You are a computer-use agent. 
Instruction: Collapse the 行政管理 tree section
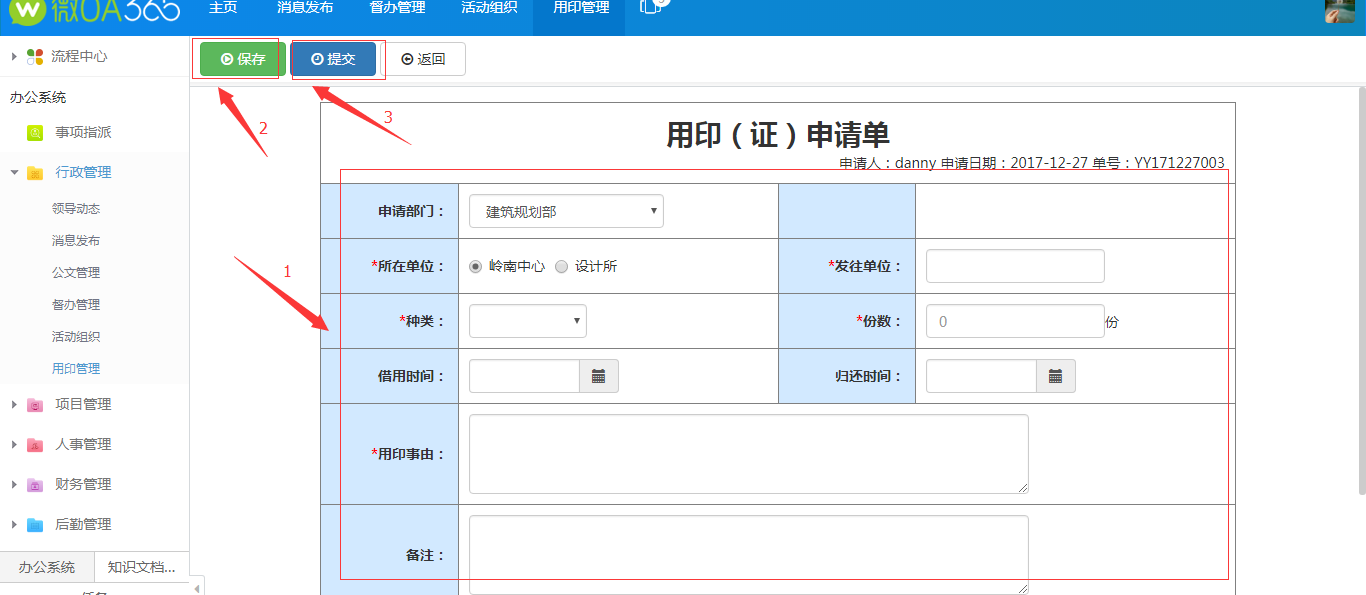14,172
